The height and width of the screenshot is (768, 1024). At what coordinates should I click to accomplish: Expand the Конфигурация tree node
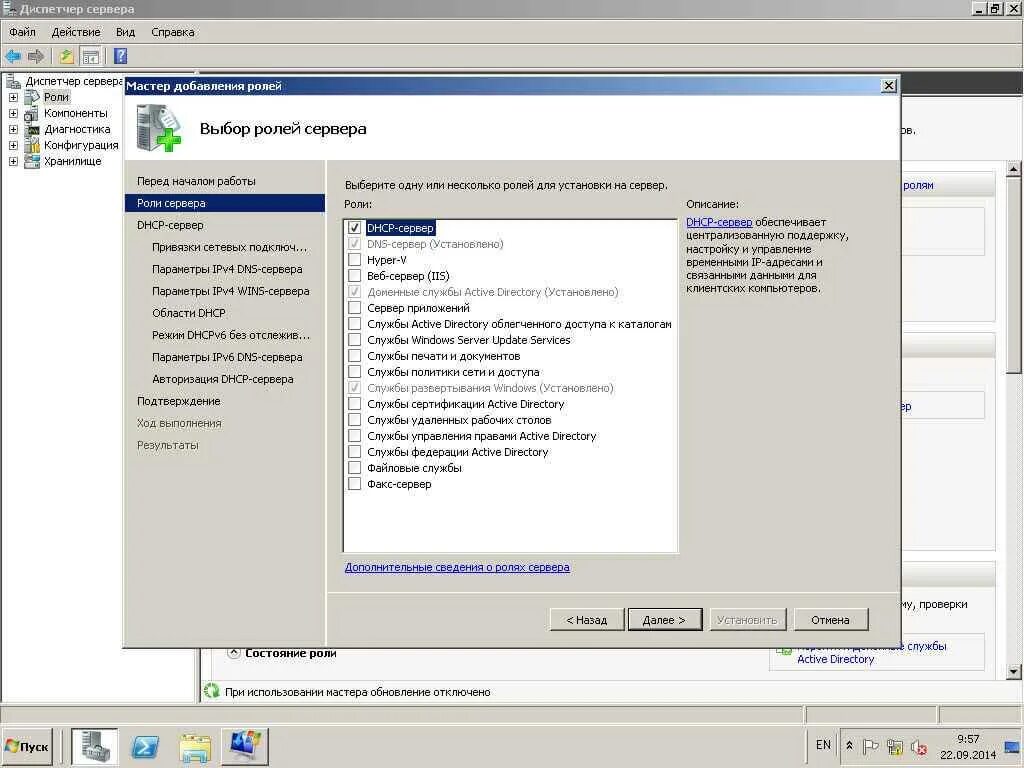click(x=13, y=145)
